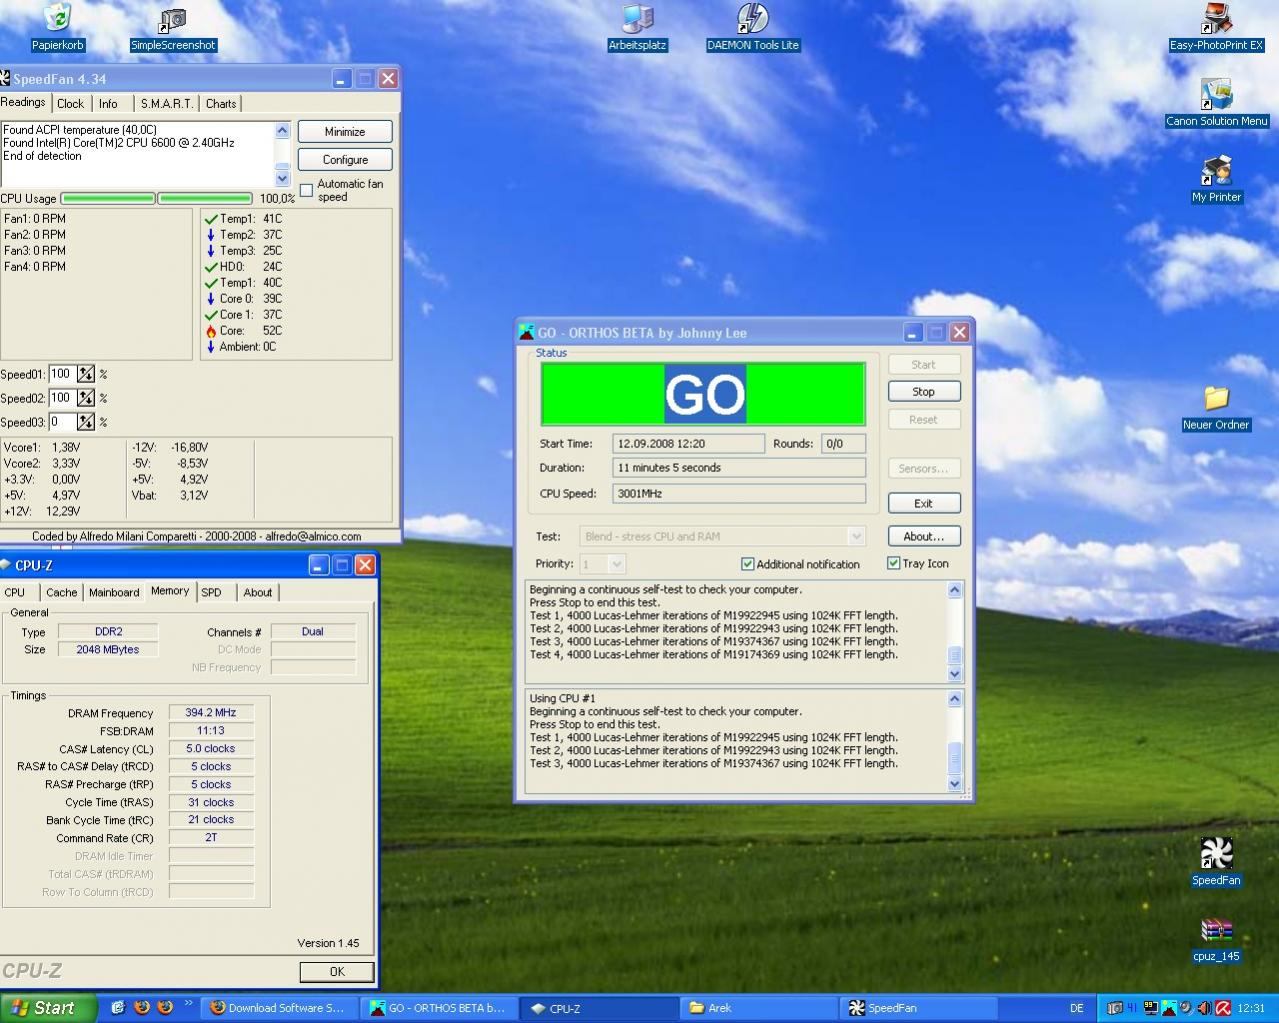Click the CPU Speed 3001MHz field in Orthos

739,493
